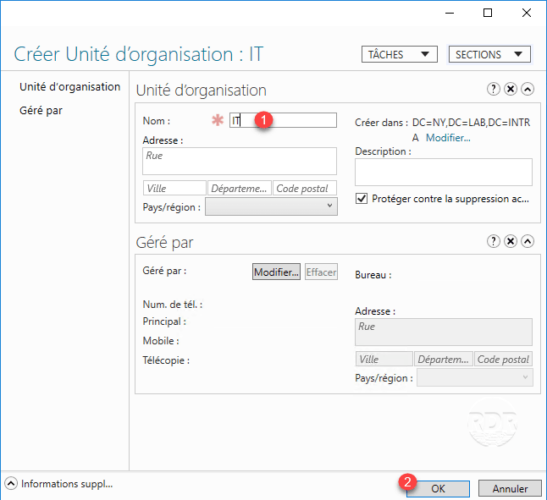This screenshot has width=547, height=500.
Task: Collapse the Géré par section
Action: coord(527,241)
